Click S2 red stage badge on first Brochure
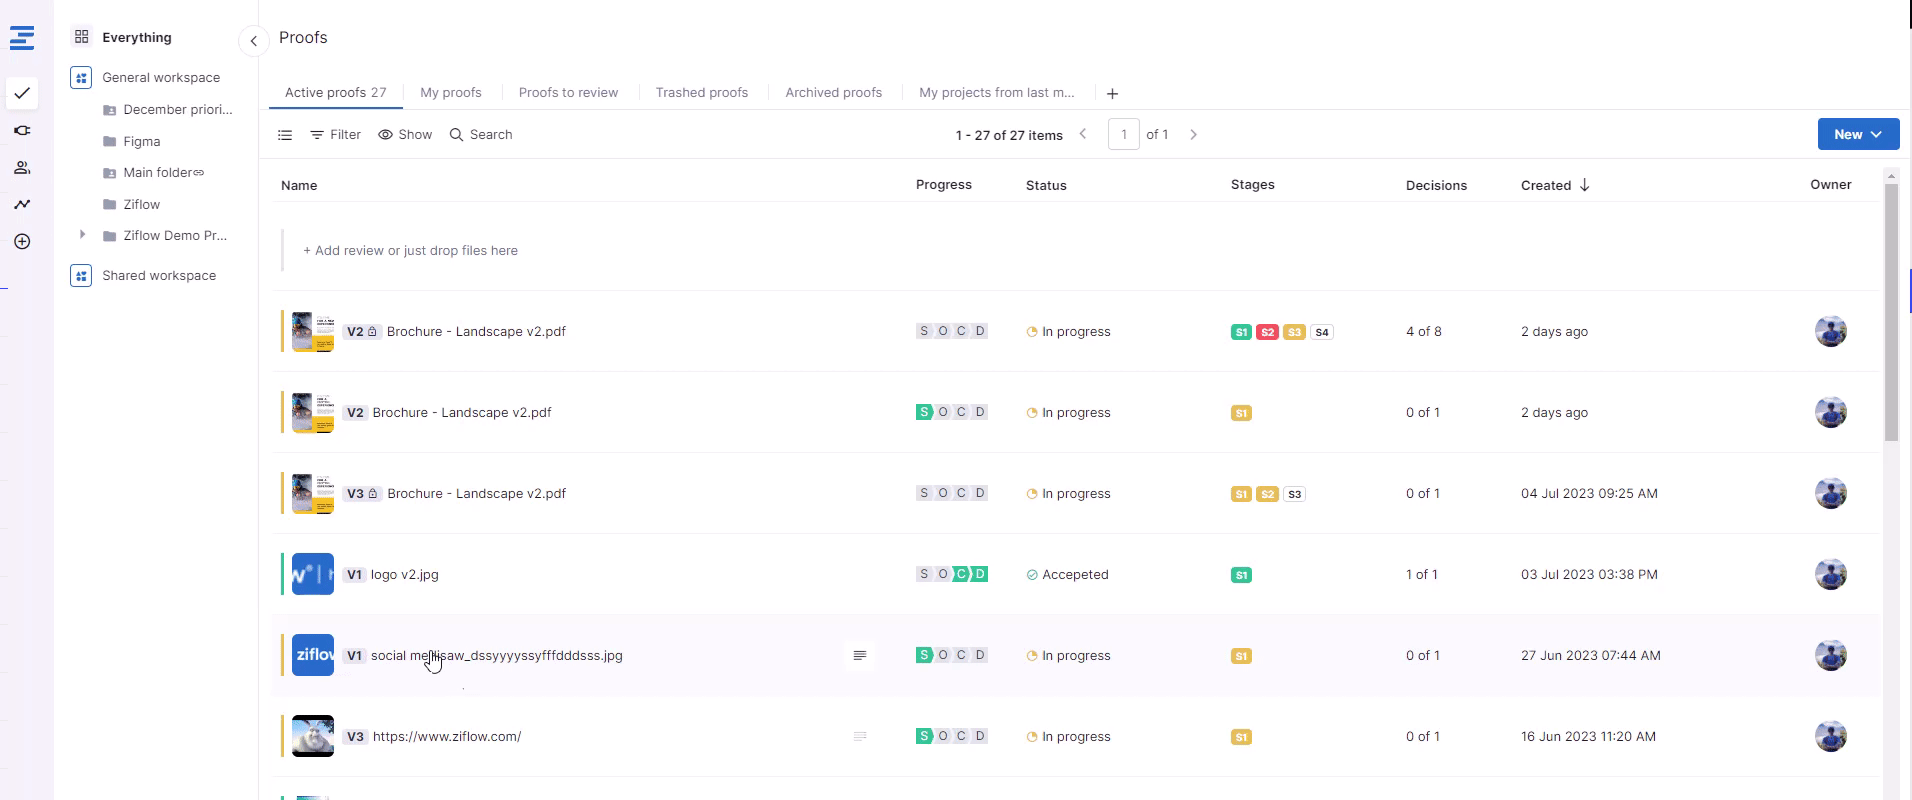1912x800 pixels. coord(1267,332)
